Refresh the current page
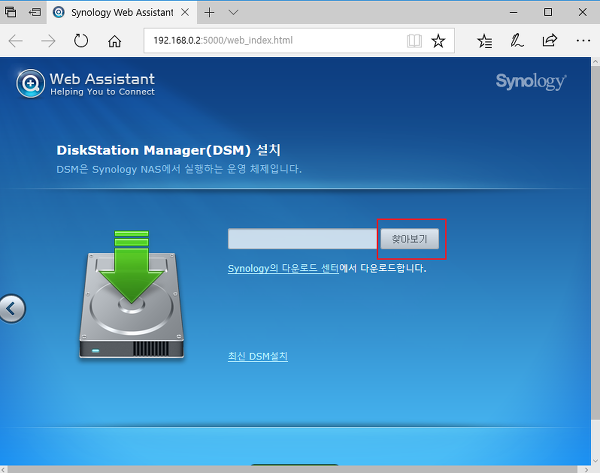 [81, 41]
